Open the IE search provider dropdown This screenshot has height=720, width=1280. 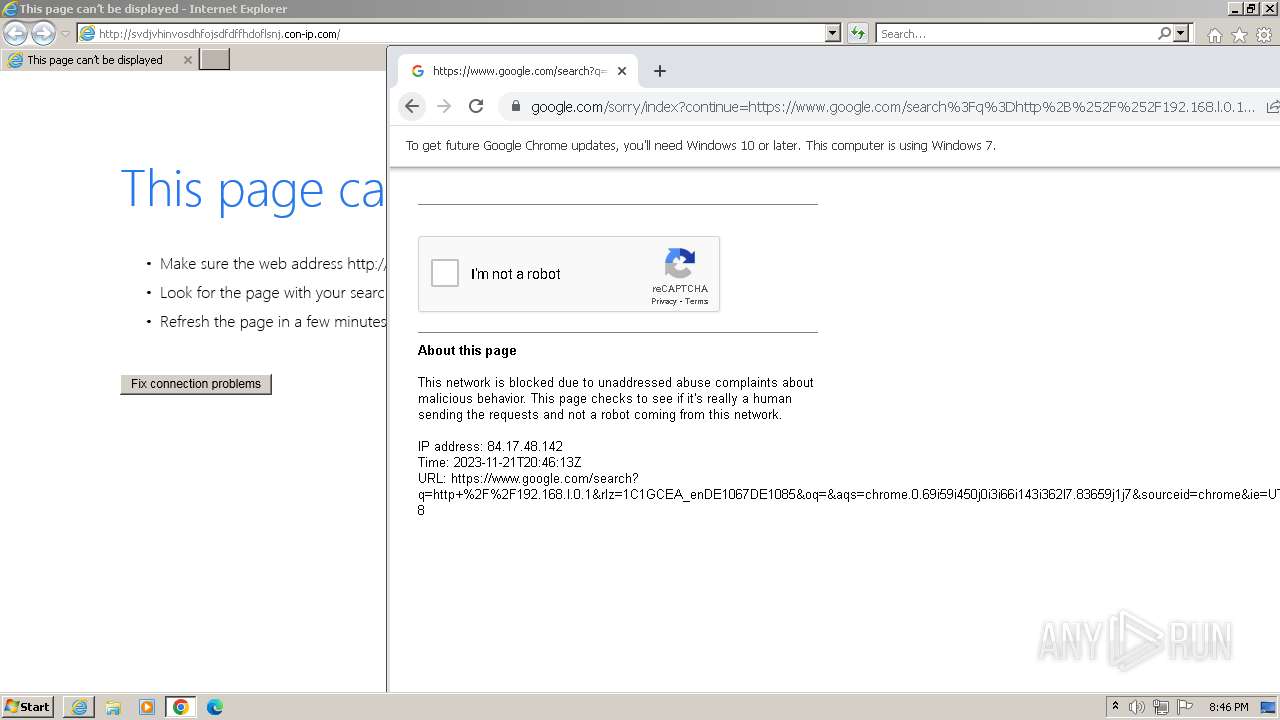click(x=1181, y=33)
